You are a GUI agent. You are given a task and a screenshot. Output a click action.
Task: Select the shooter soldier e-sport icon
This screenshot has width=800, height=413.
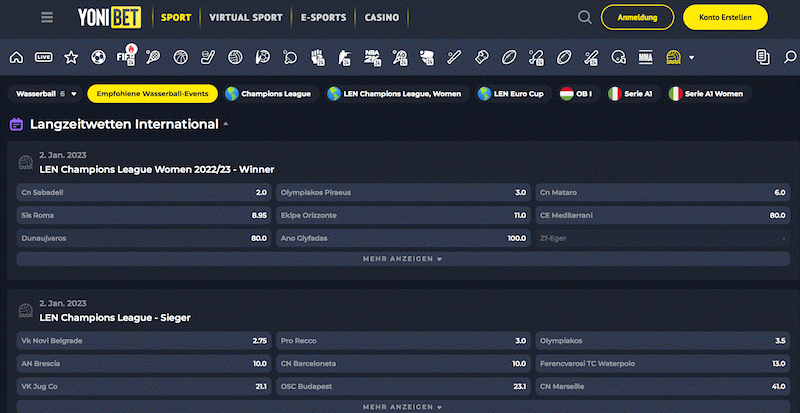(x=345, y=57)
